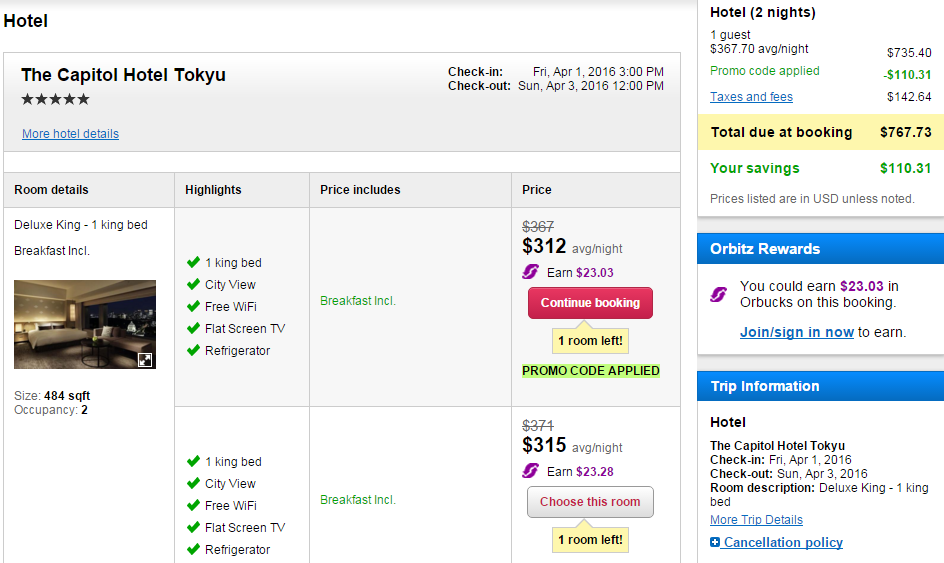Expand Cancellation policy link

783,542
